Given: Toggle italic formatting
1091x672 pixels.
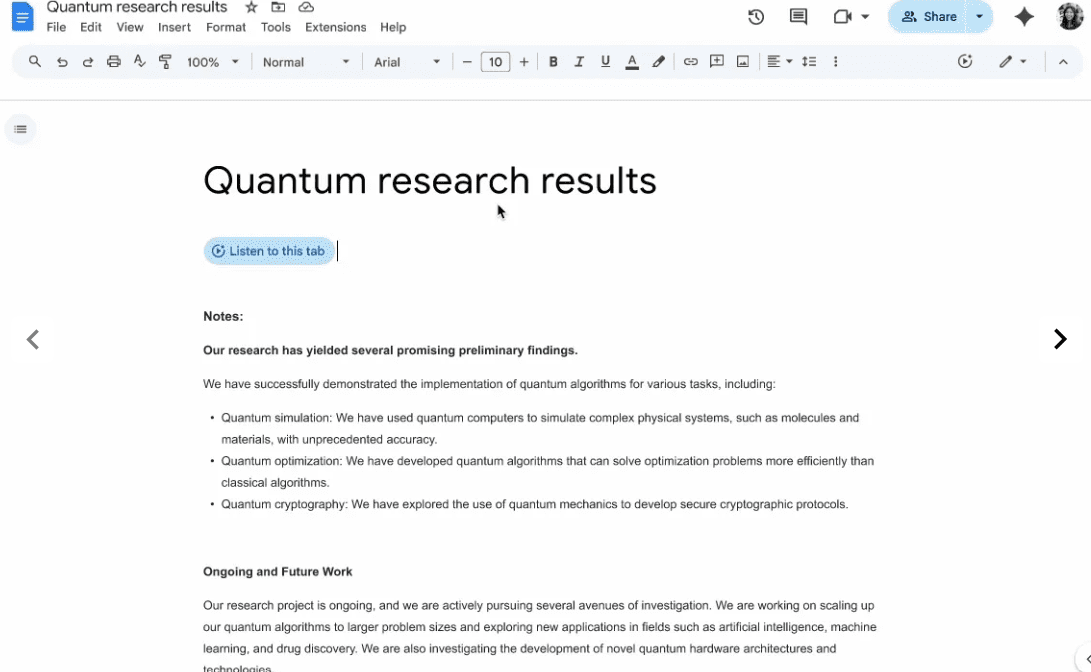Looking at the screenshot, I should (x=579, y=62).
